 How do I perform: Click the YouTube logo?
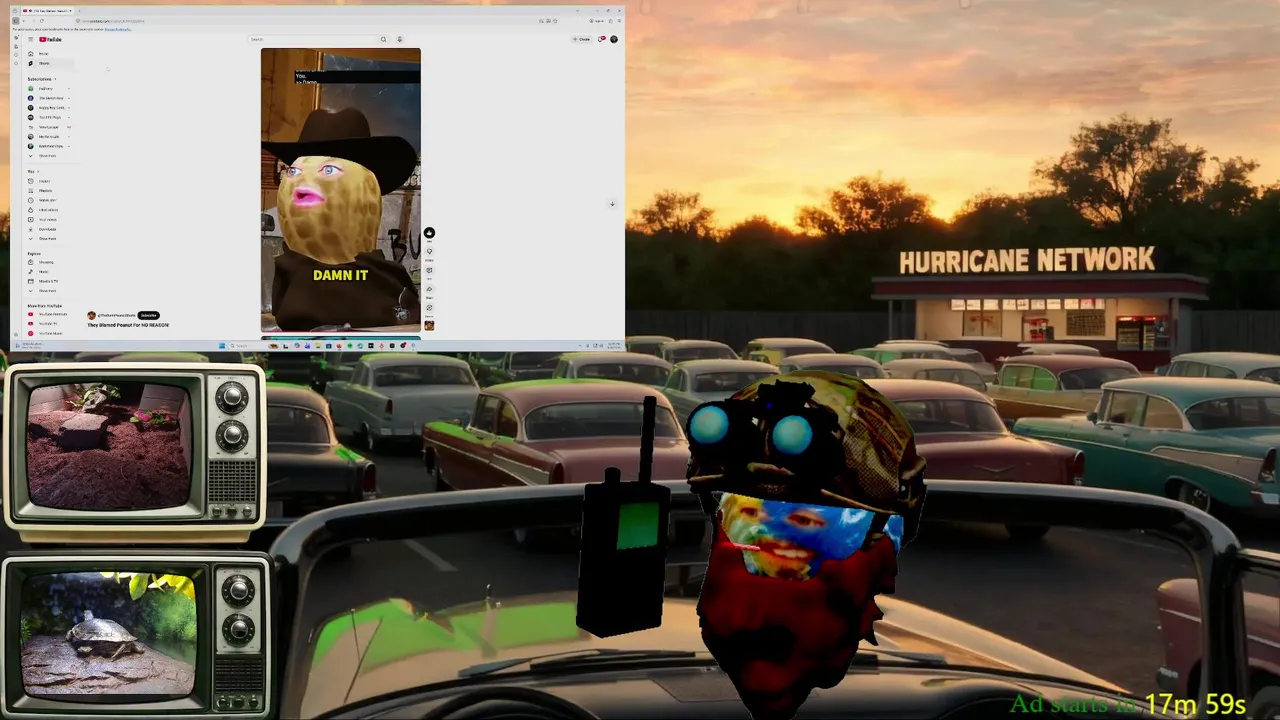pos(51,39)
